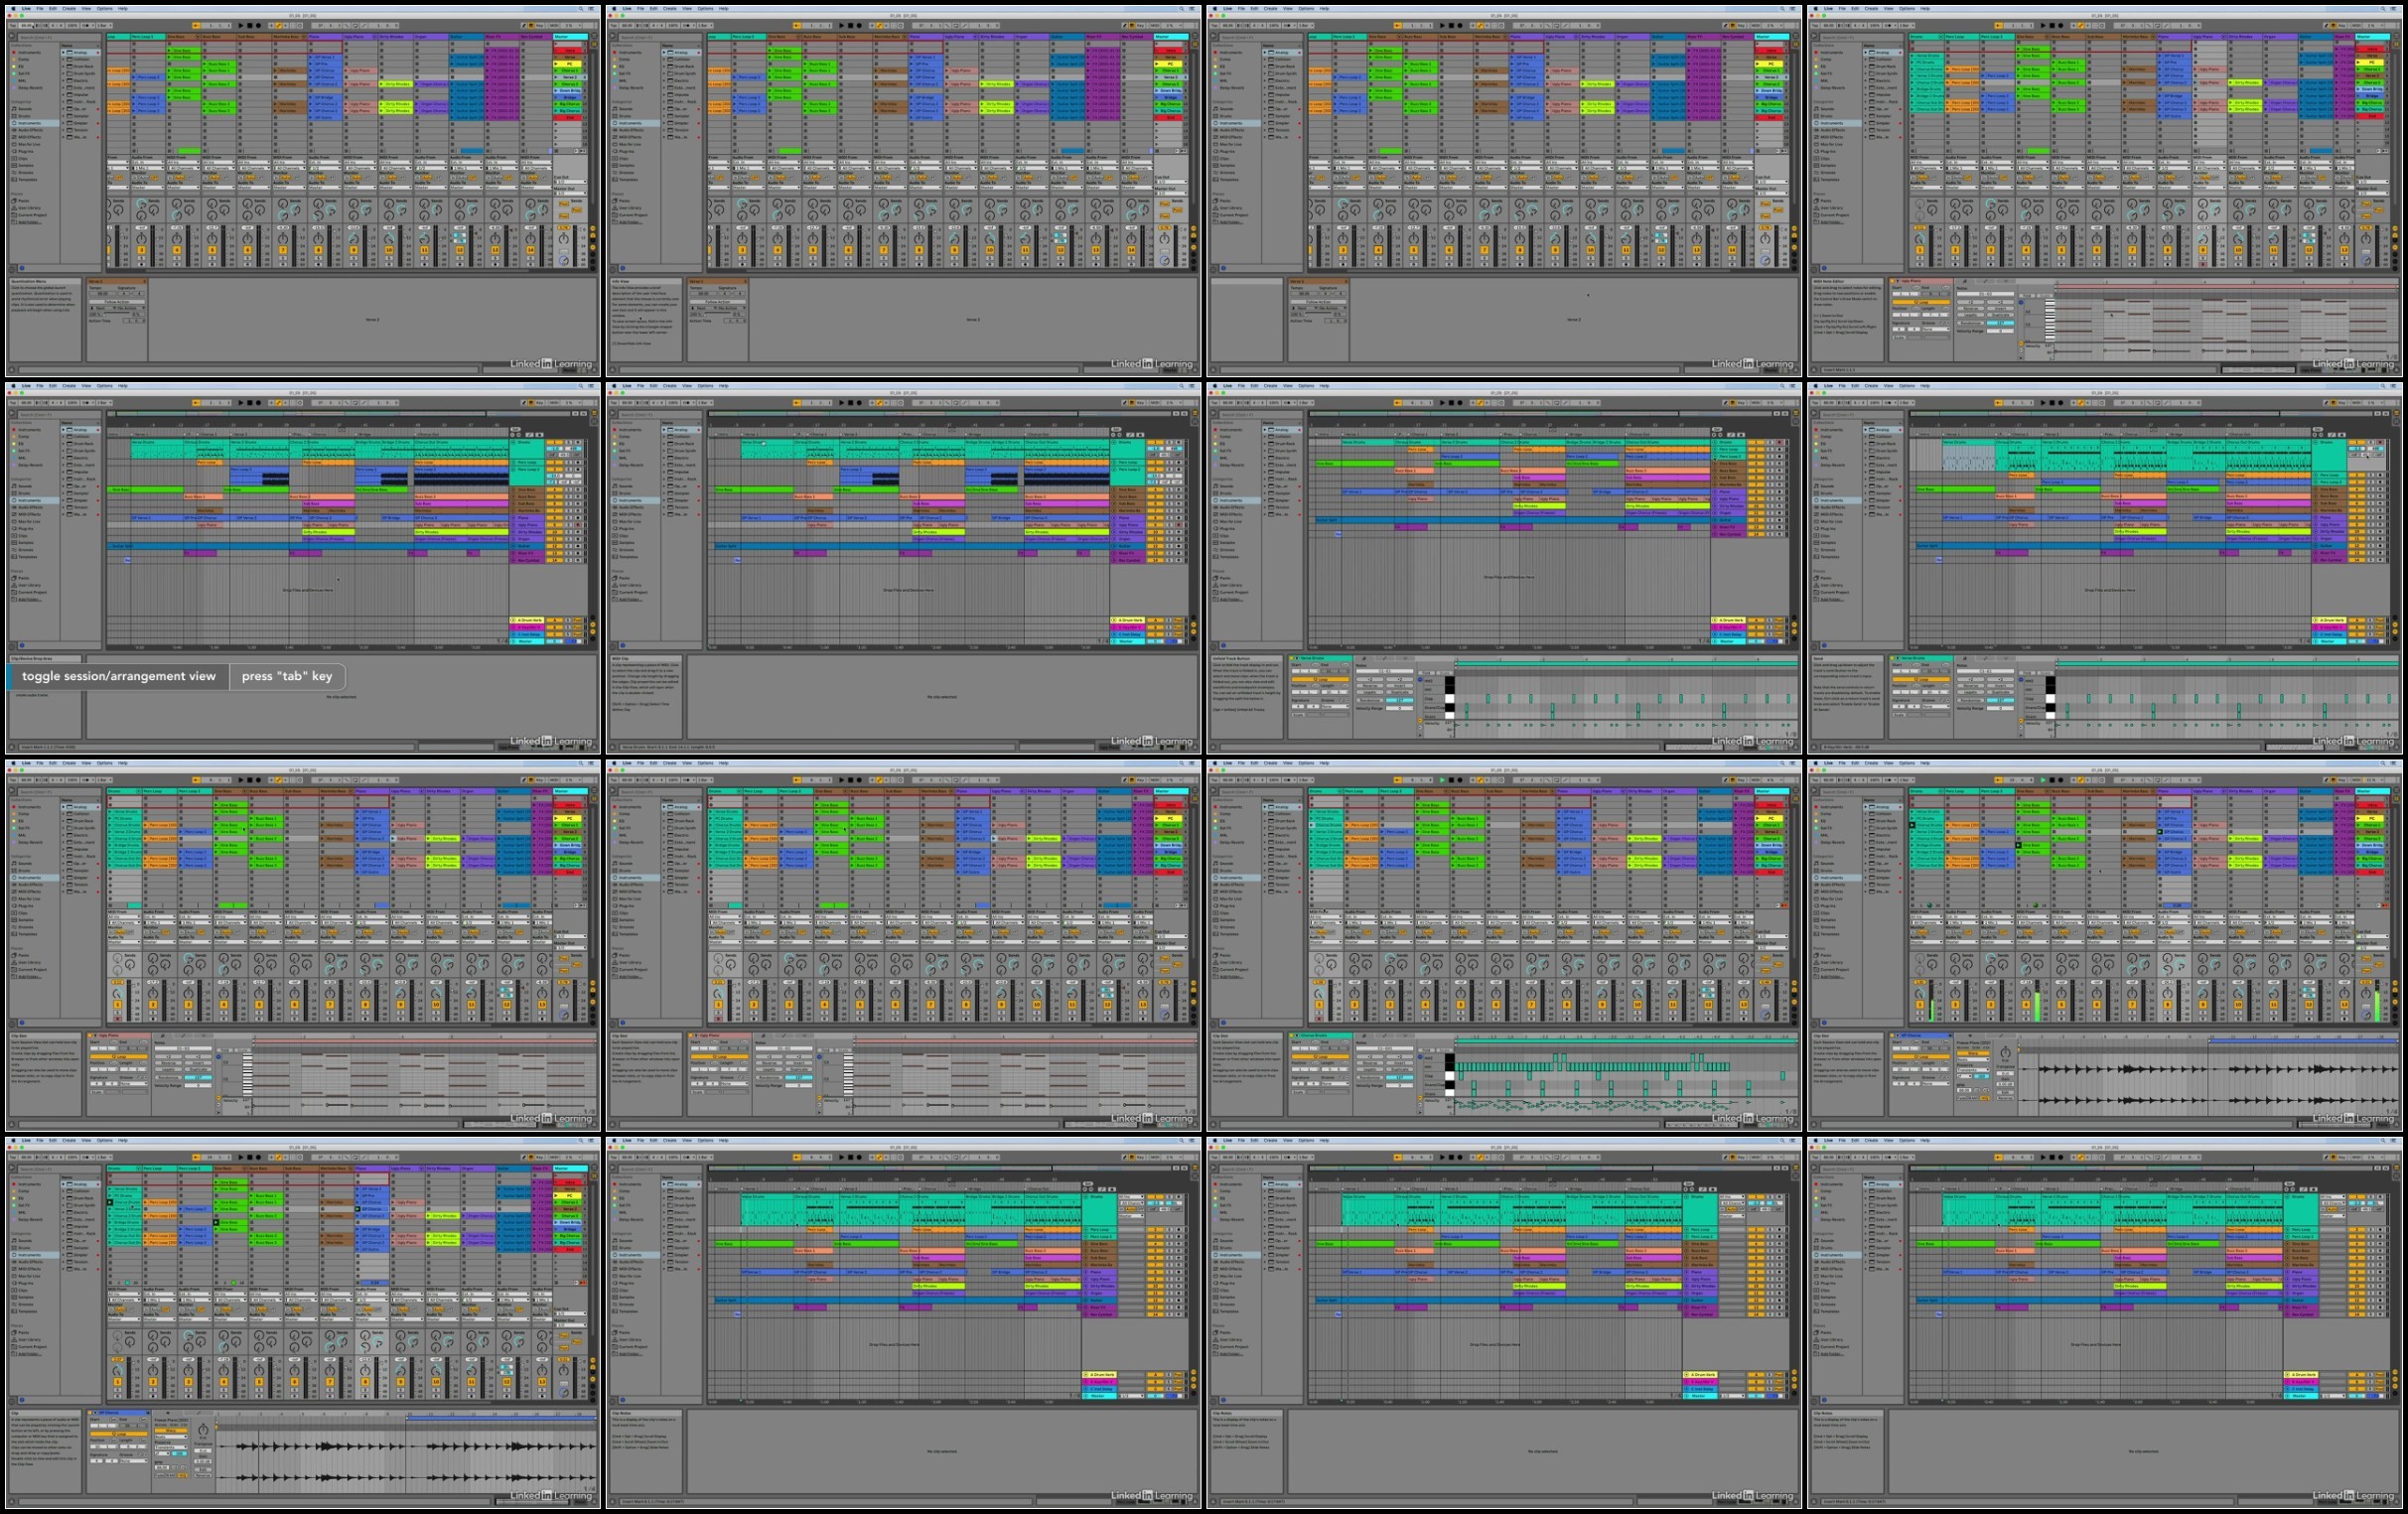
Task: Hide the browser using first frame's triangle icon
Action: click(11, 36)
